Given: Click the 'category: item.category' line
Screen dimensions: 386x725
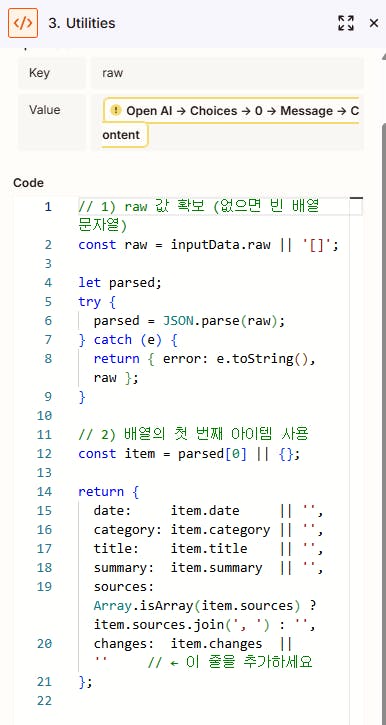Looking at the screenshot, I should pyautogui.click(x=208, y=529).
